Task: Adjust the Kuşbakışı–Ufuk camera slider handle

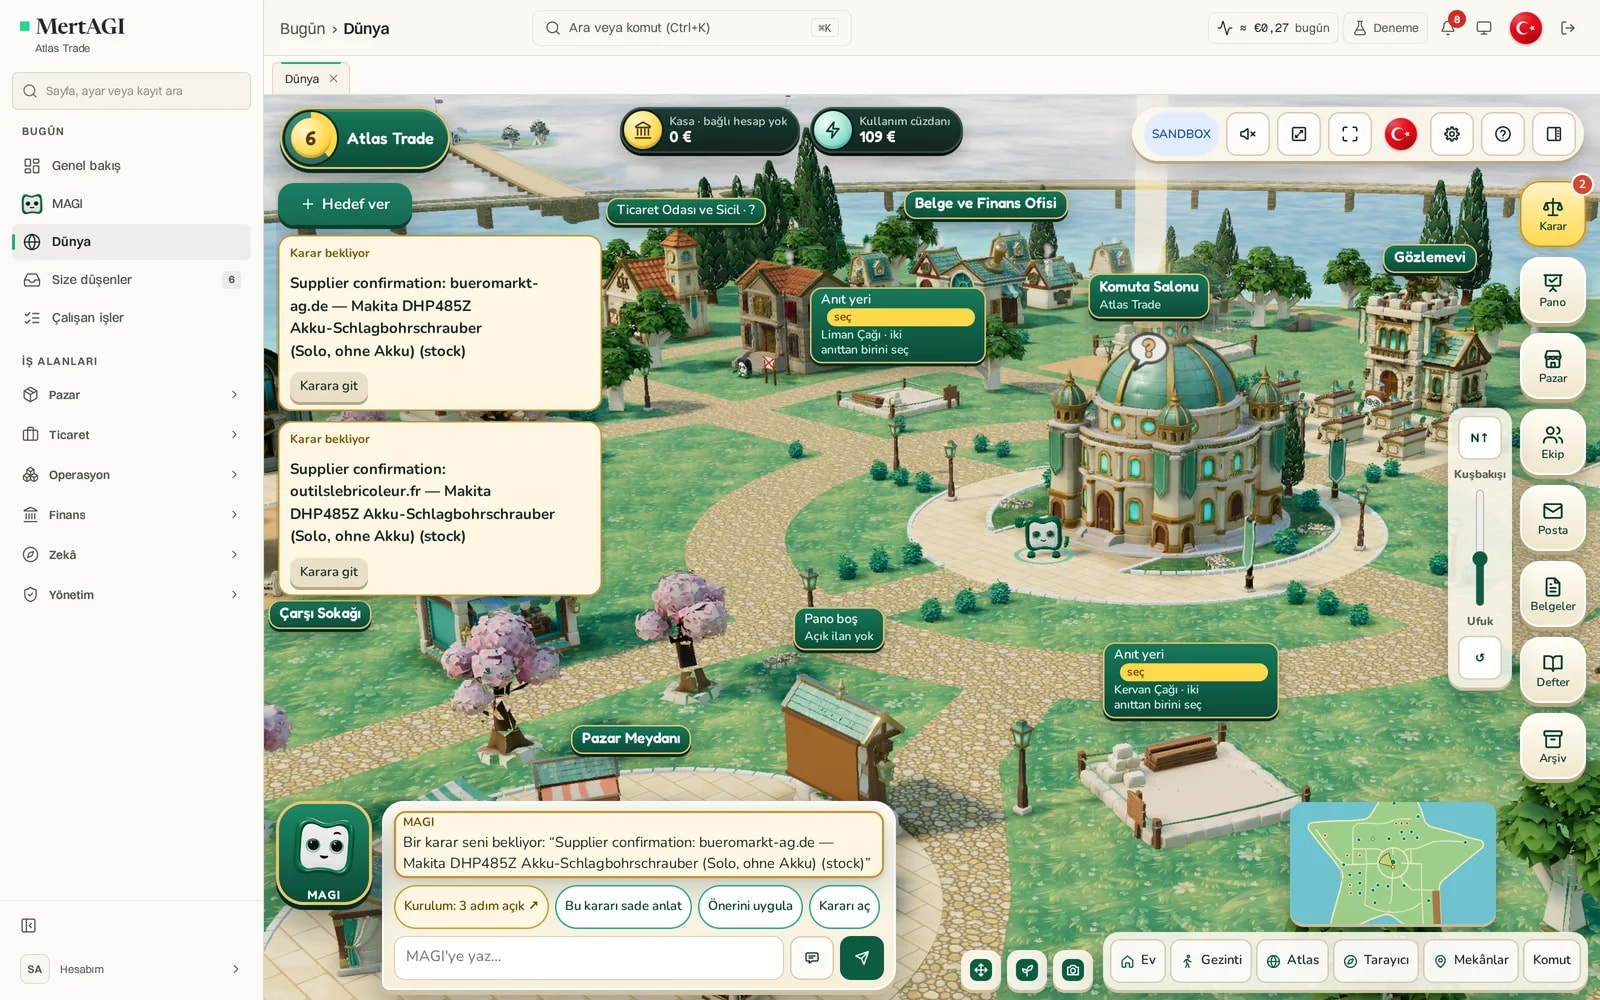Action: (1480, 559)
